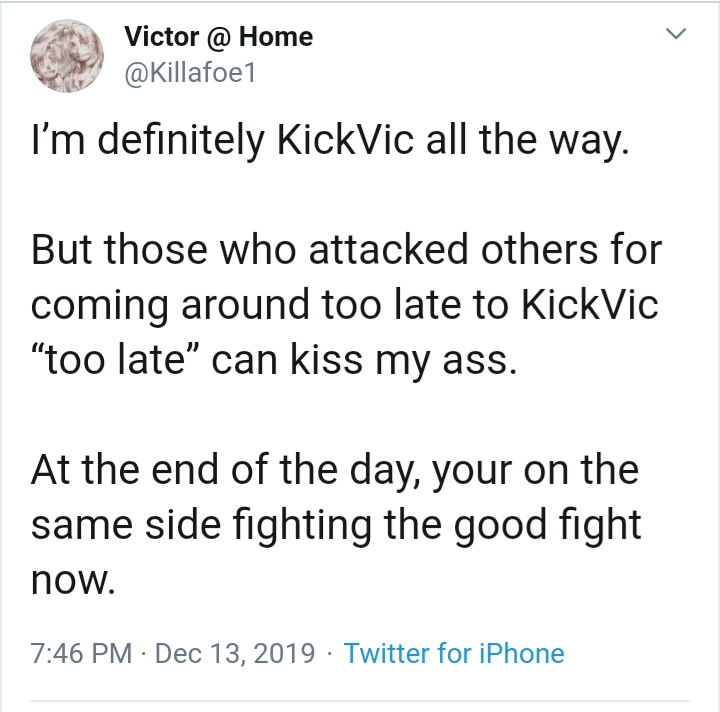Click the @ symbol in the display name
720x712 pixels.
219,38
